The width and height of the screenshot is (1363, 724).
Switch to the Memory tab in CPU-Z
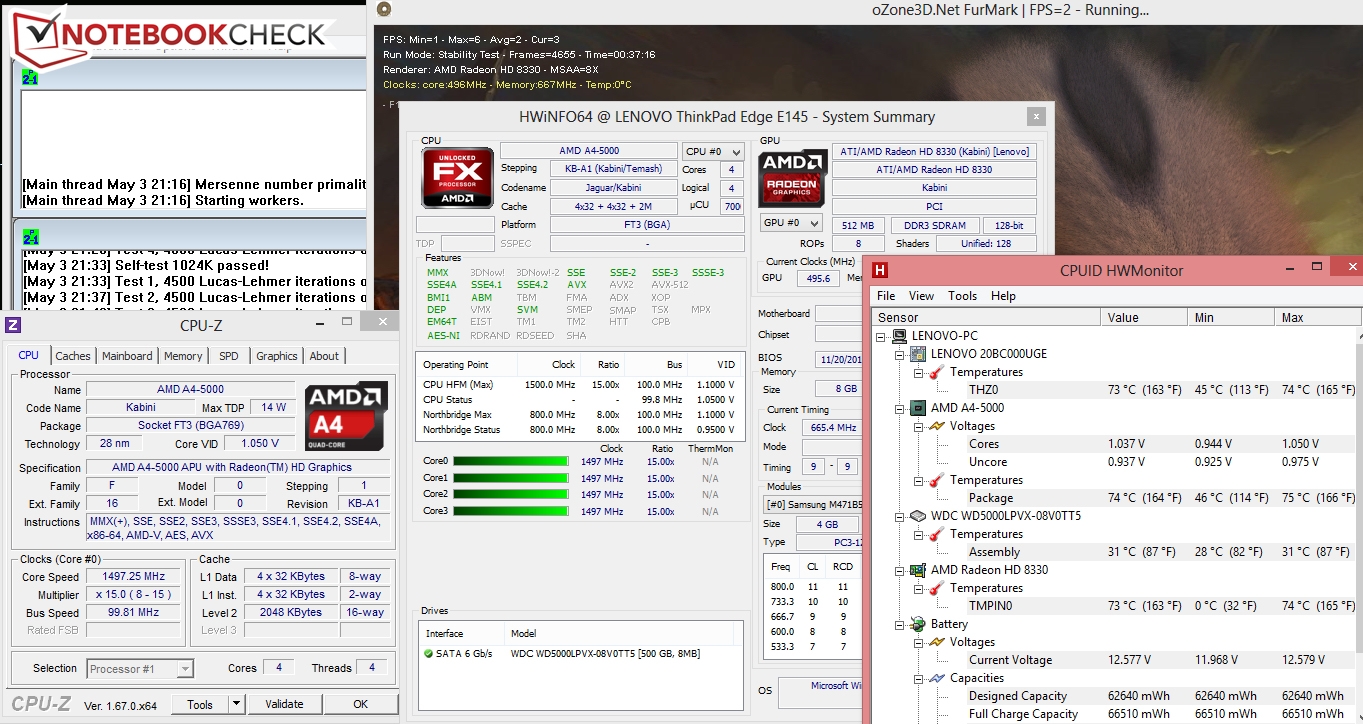coord(183,356)
